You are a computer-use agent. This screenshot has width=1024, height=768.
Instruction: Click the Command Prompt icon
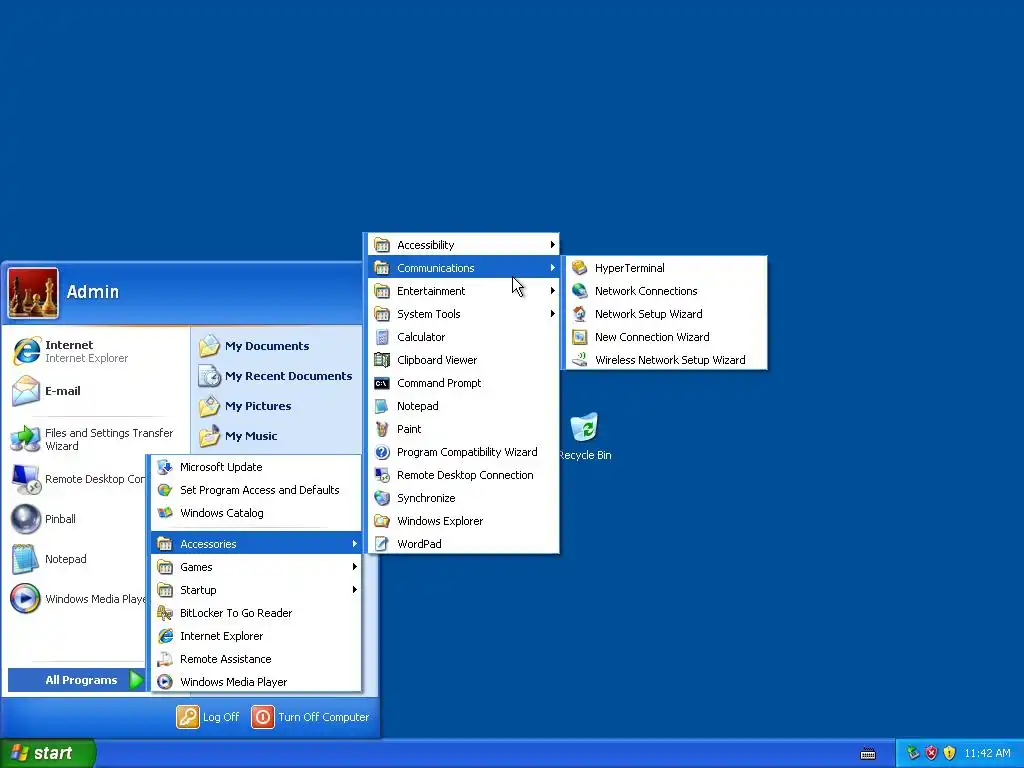(x=382, y=383)
